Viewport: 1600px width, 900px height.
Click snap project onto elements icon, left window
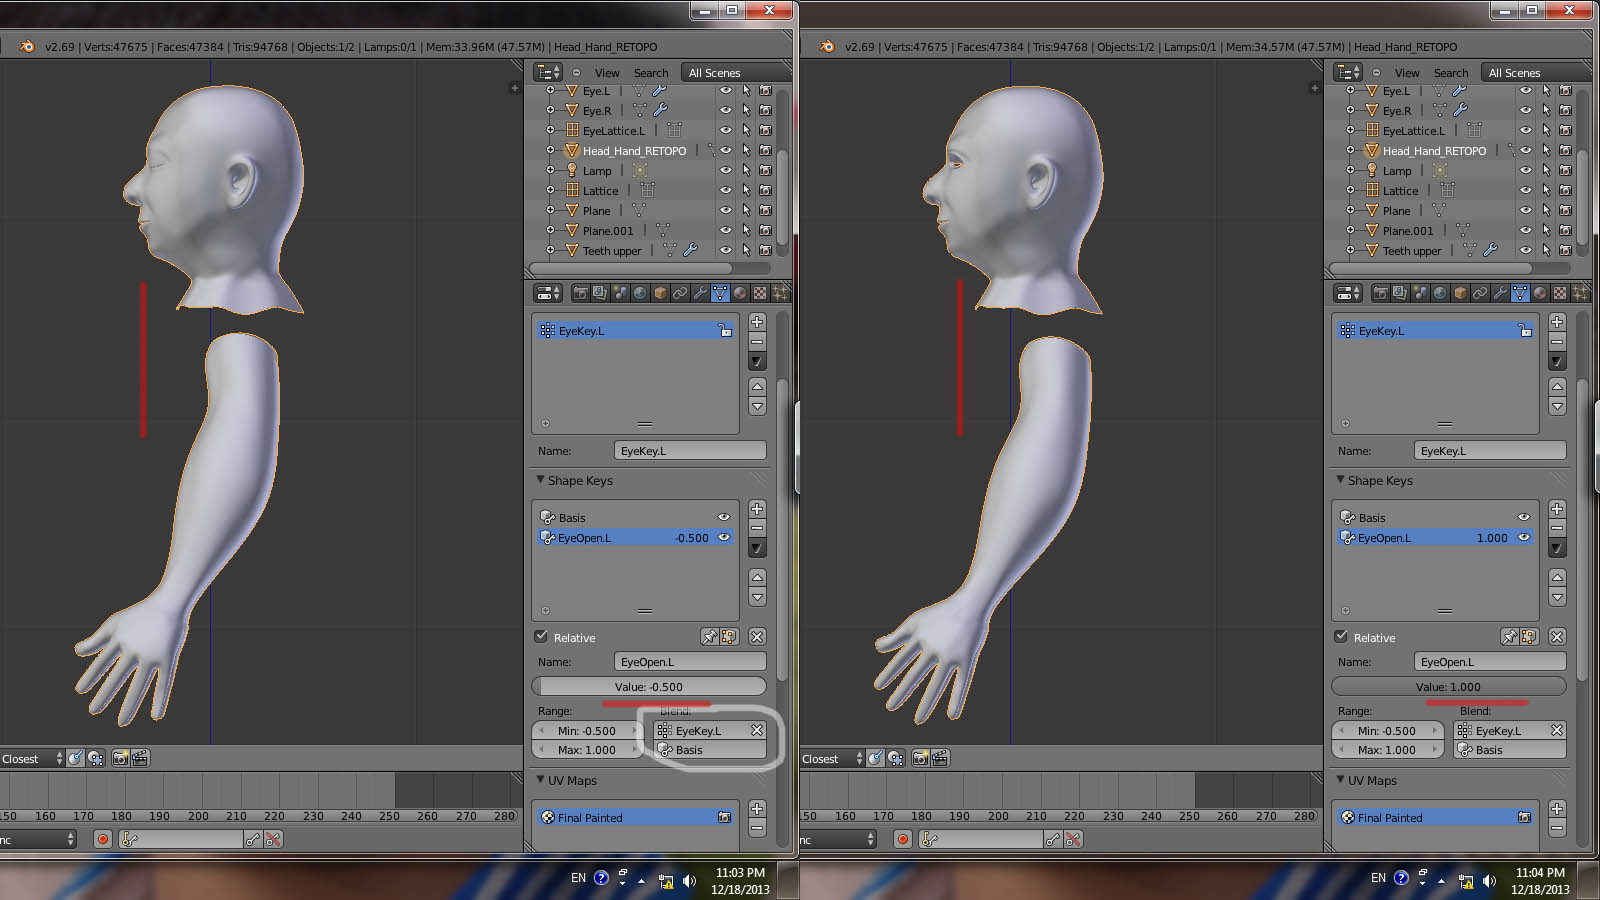tap(96, 758)
